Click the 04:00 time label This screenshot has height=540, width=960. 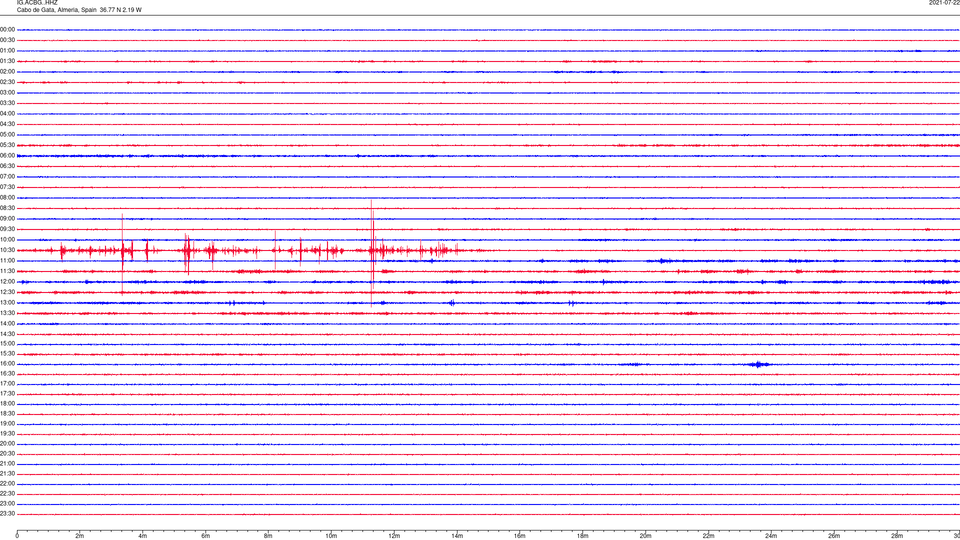coord(7,114)
